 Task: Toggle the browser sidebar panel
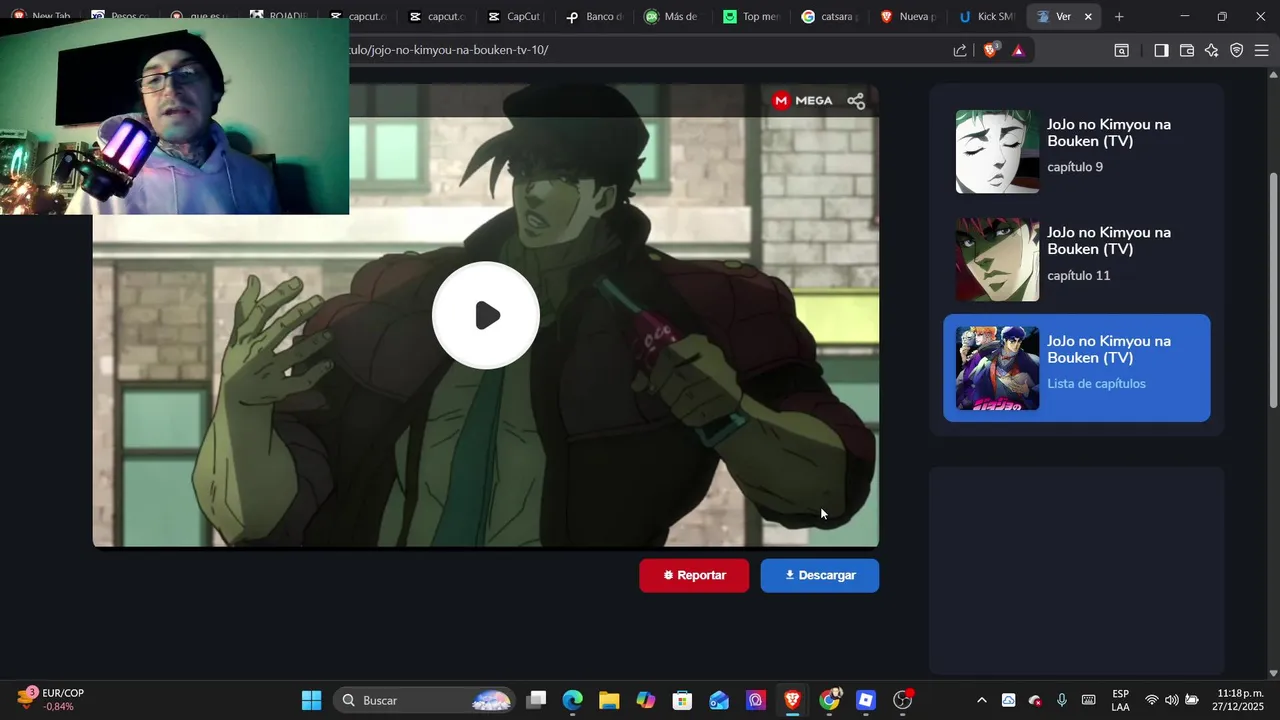click(x=1161, y=50)
